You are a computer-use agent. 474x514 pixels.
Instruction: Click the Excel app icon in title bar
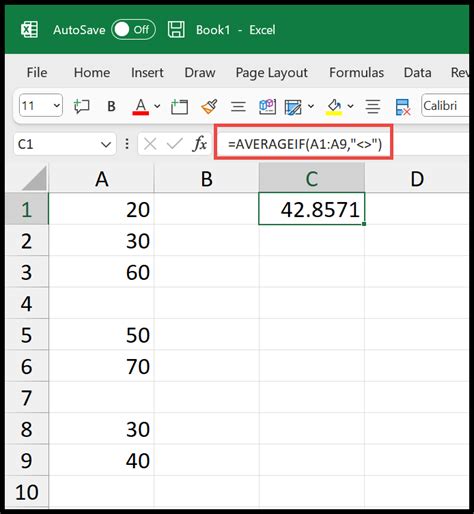(x=29, y=30)
